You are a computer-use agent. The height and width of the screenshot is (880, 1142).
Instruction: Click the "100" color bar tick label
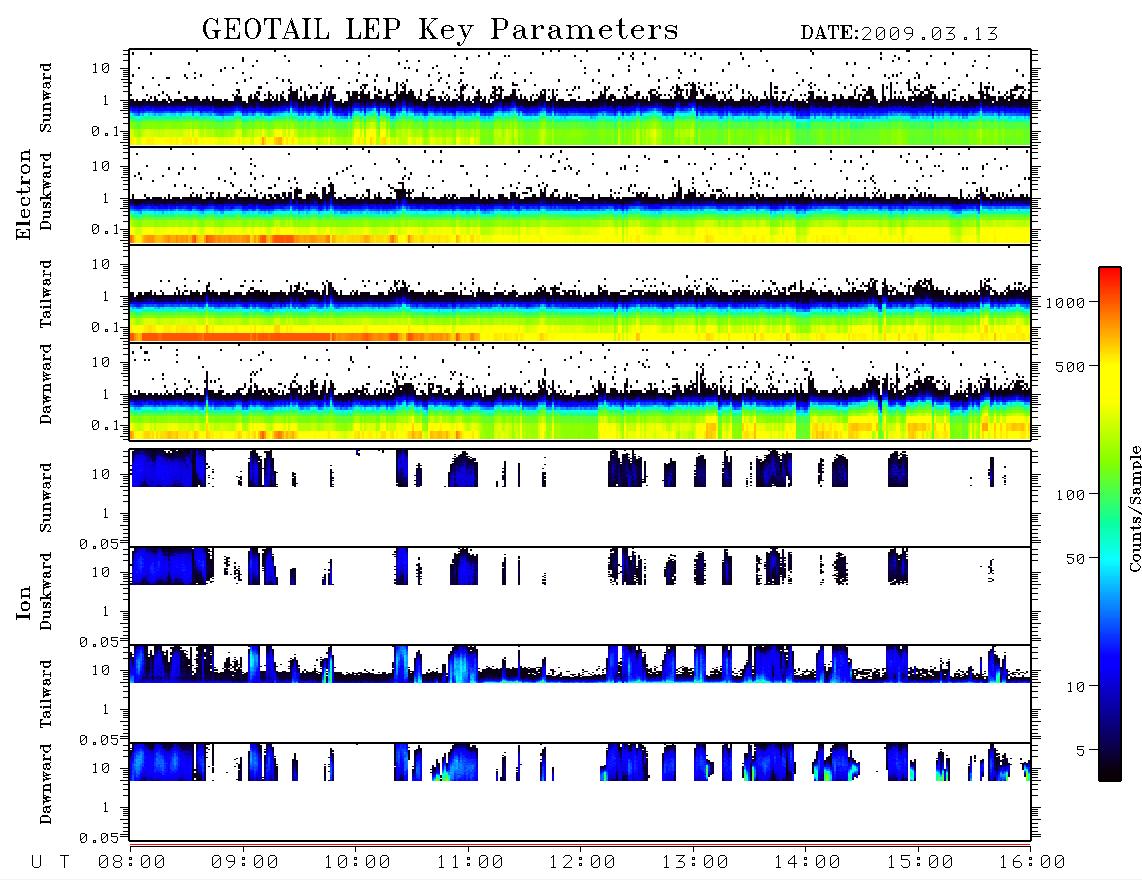1071,495
